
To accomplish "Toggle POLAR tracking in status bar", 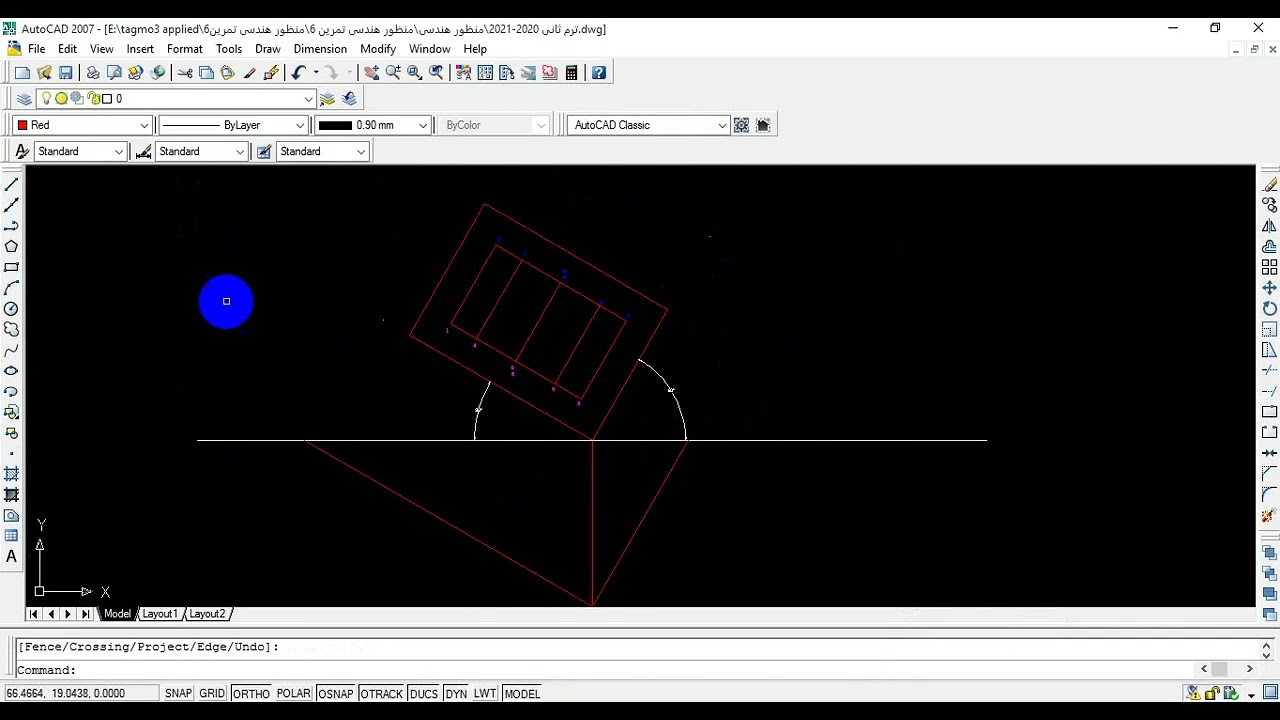I will [x=294, y=693].
